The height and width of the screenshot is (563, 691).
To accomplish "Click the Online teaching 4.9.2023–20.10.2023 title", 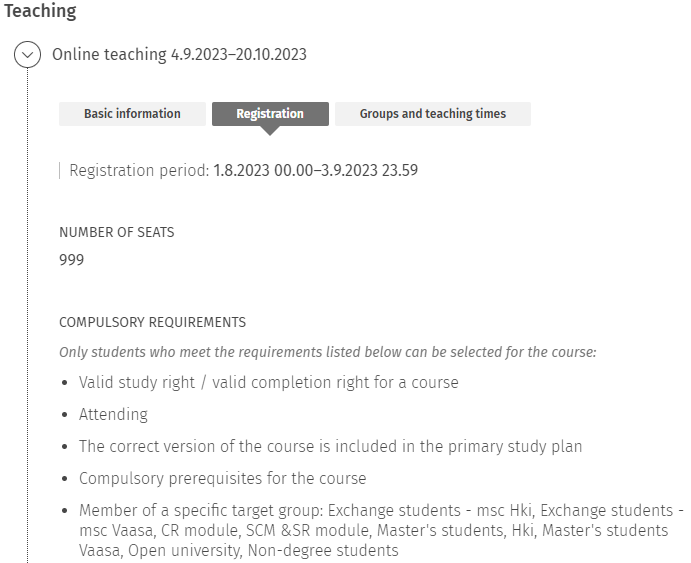I will click(179, 55).
